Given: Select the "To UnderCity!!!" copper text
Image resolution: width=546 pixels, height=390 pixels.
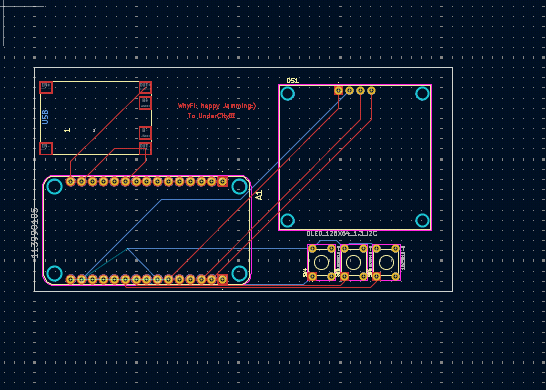Looking at the screenshot, I should [x=211, y=116].
